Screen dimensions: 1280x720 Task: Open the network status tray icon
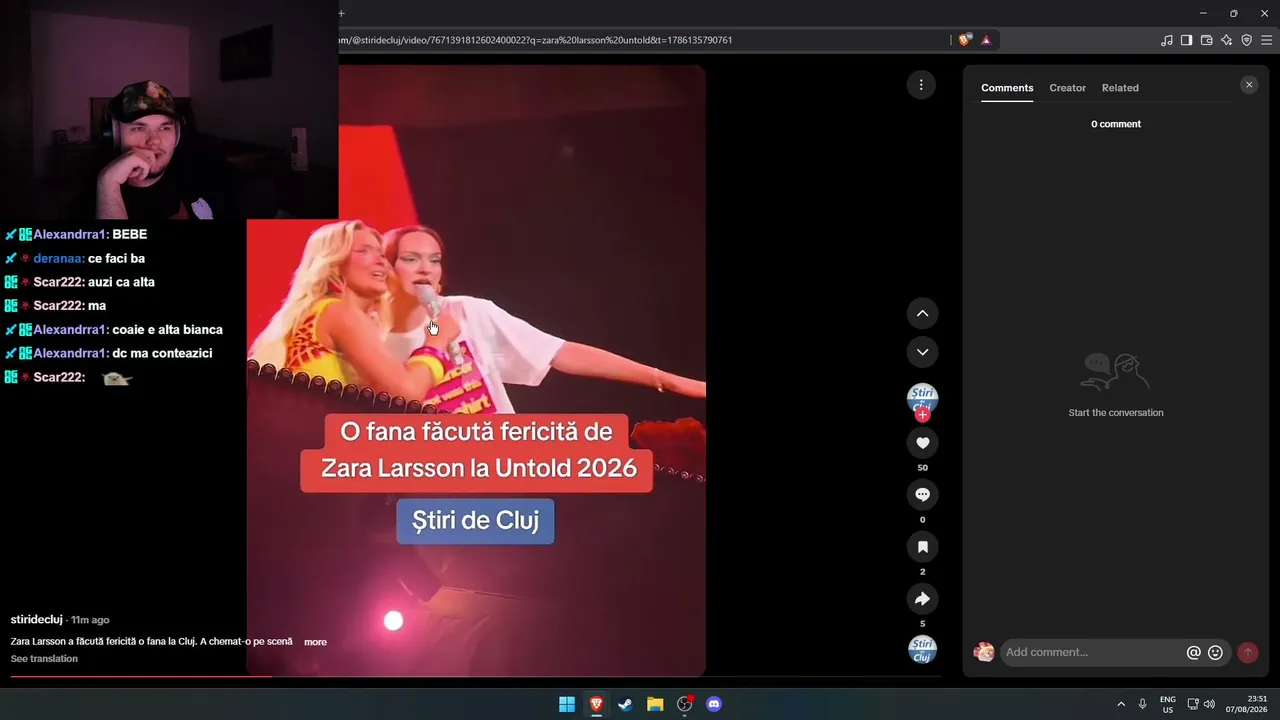click(x=1193, y=704)
